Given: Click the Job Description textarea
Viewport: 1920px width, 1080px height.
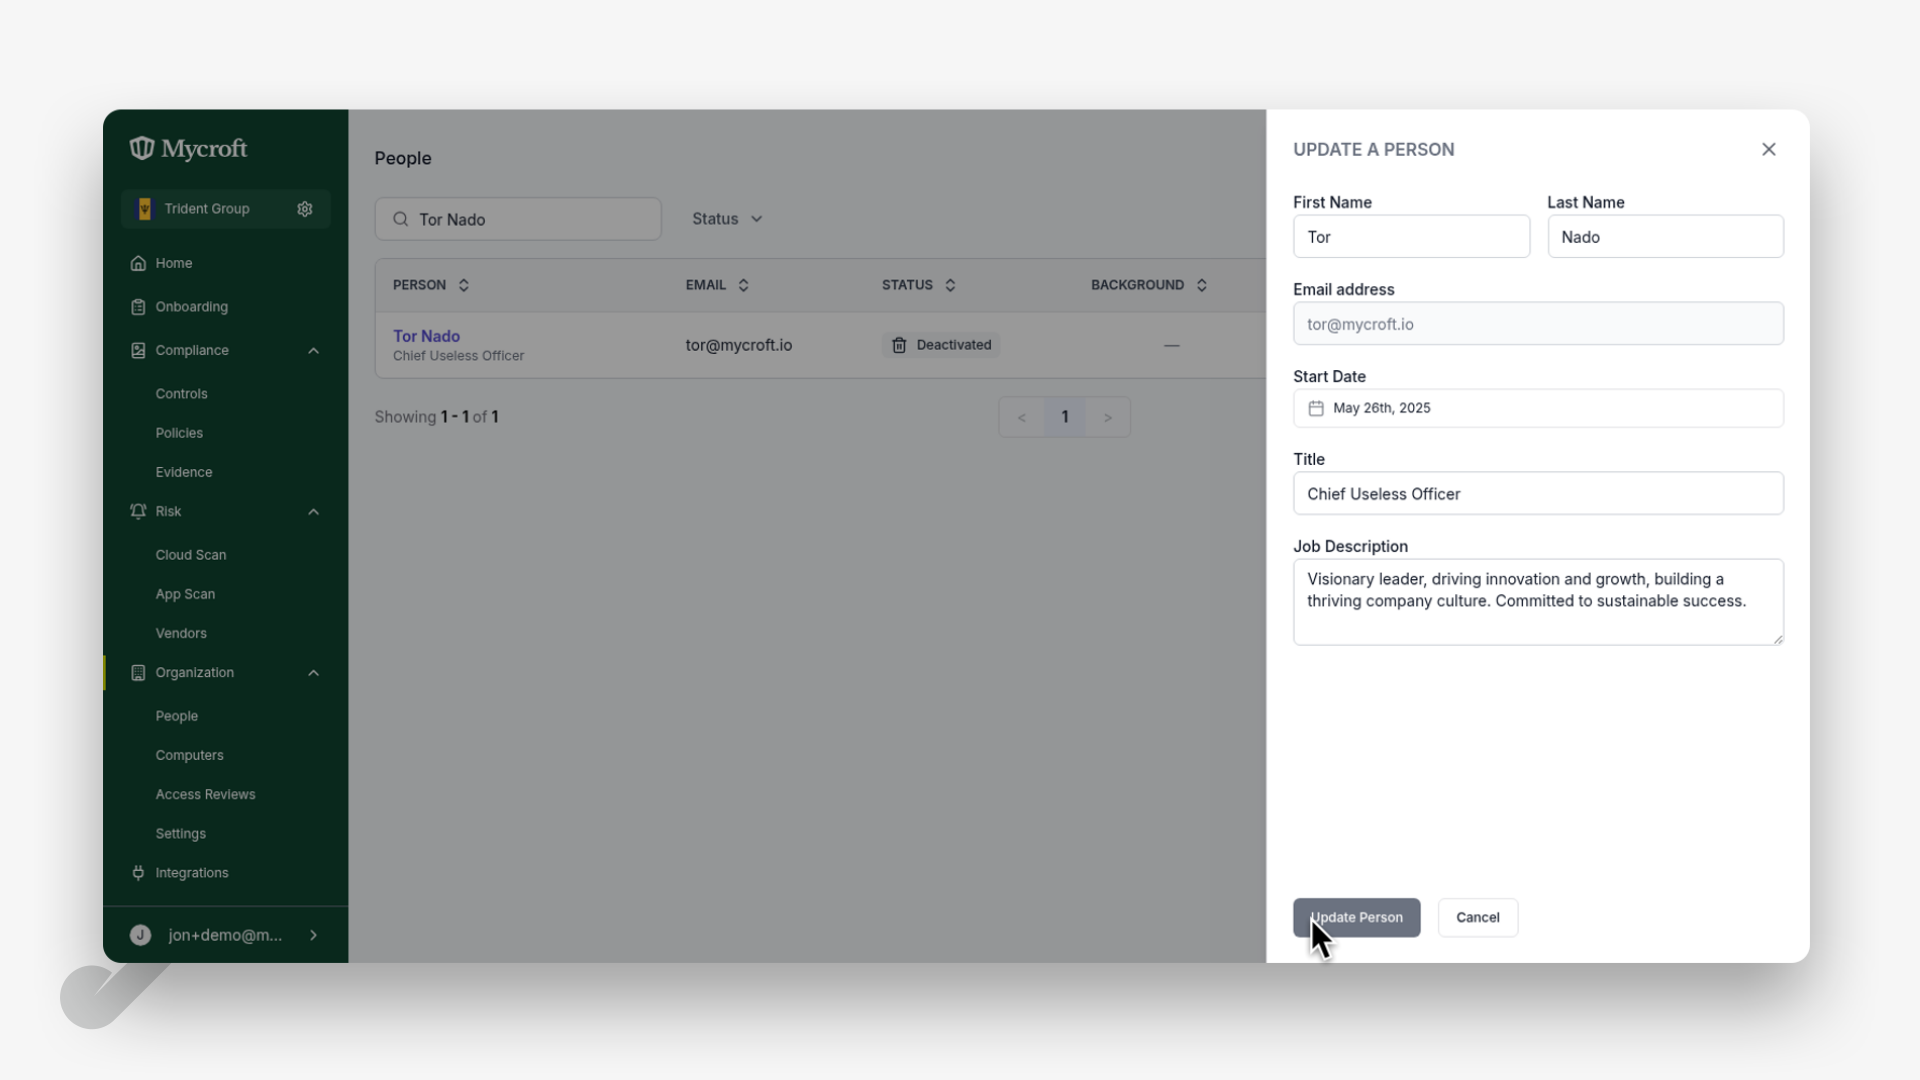Looking at the screenshot, I should click(1538, 602).
